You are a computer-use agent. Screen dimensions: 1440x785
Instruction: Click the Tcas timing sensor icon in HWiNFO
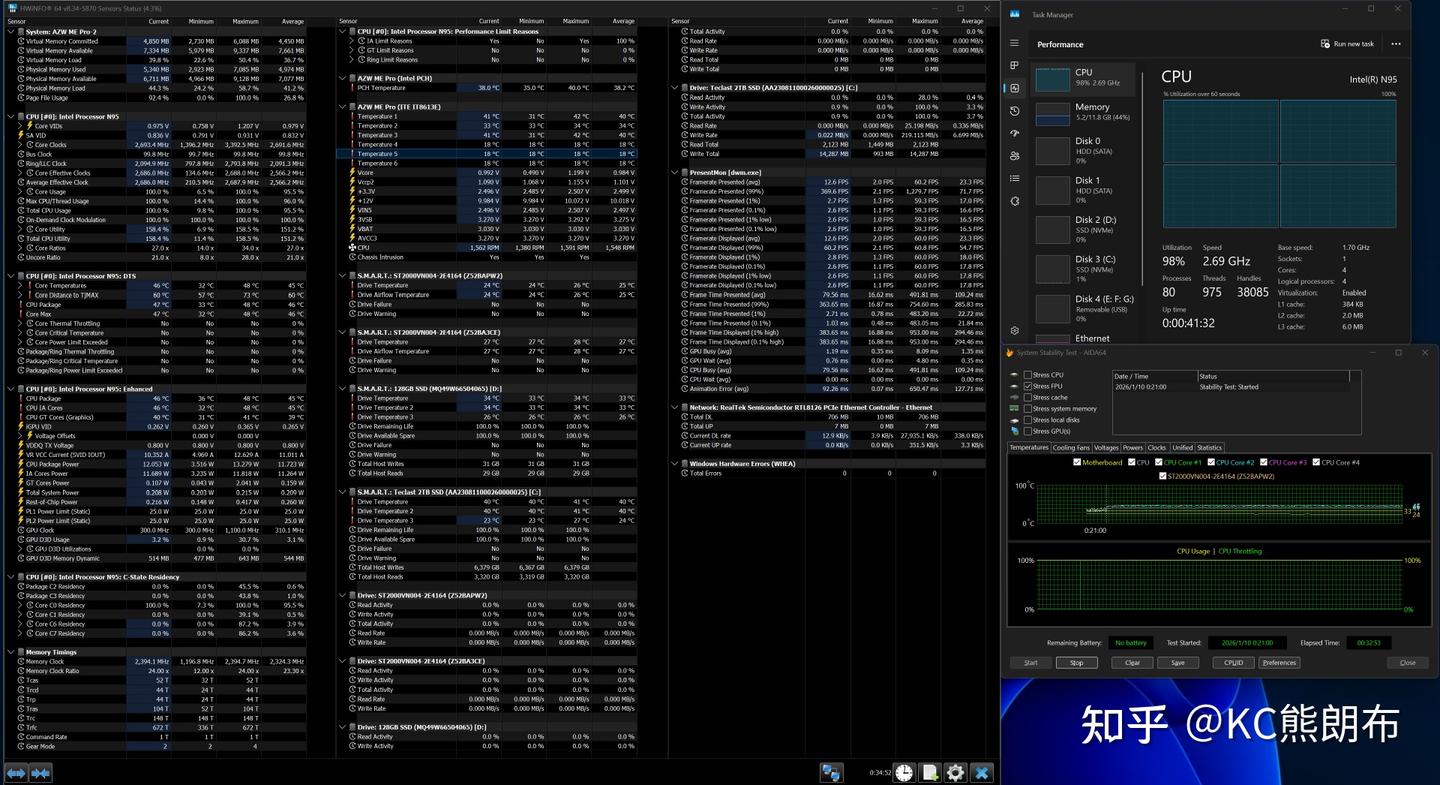point(20,680)
